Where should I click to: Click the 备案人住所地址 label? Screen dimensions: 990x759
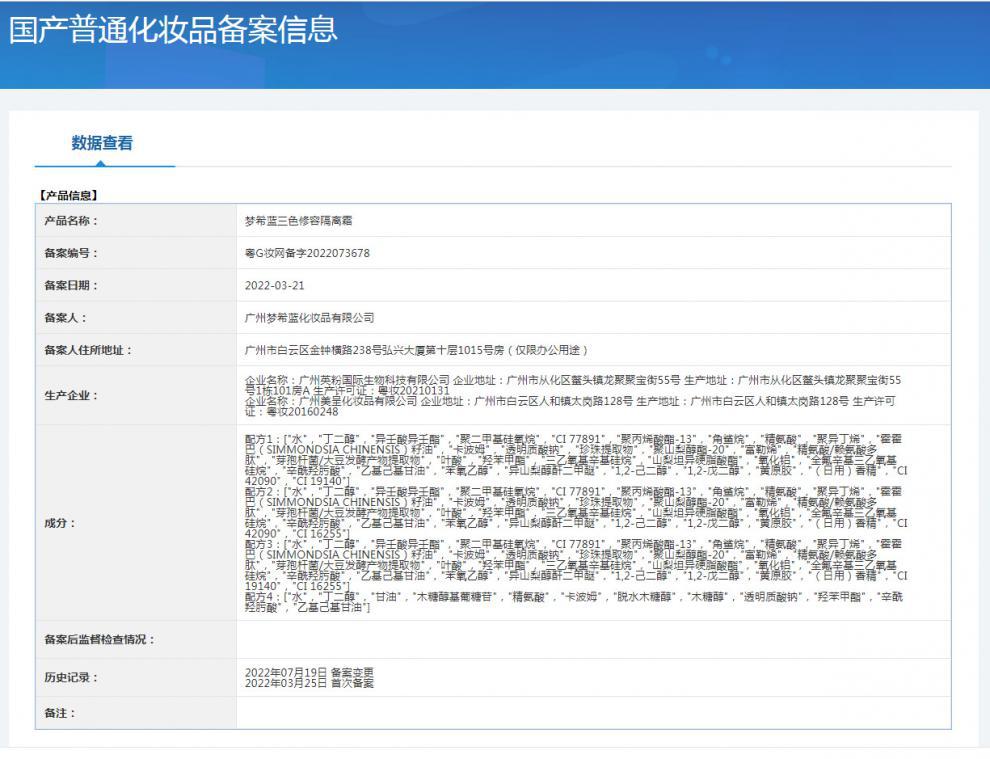point(88,350)
